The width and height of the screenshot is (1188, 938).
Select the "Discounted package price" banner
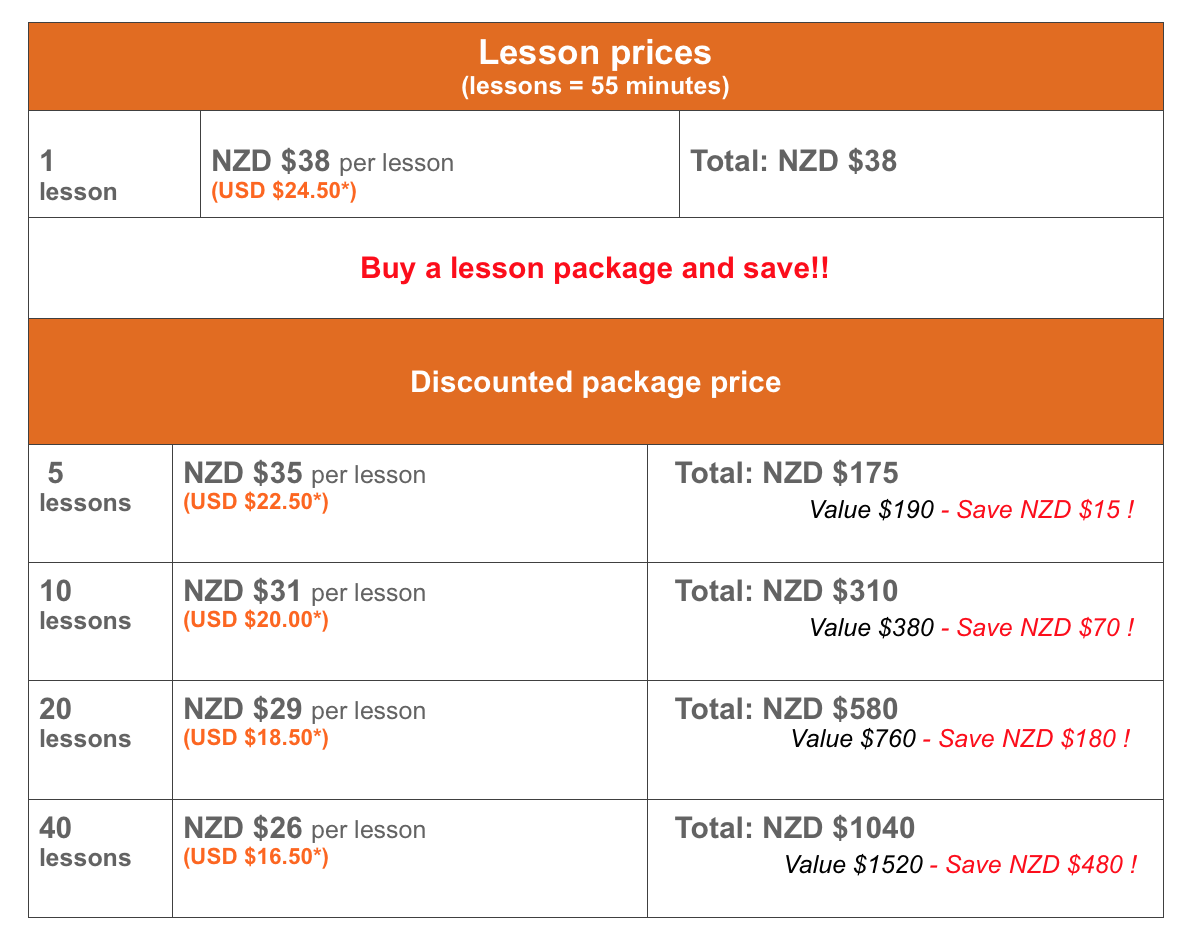point(596,382)
